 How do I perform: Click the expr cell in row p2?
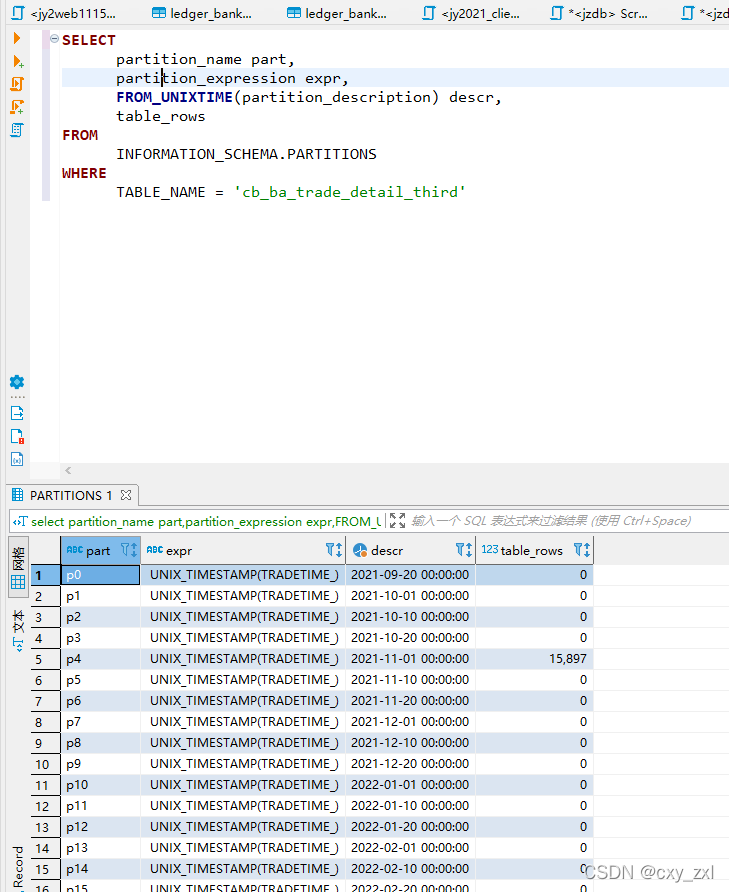tap(243, 617)
